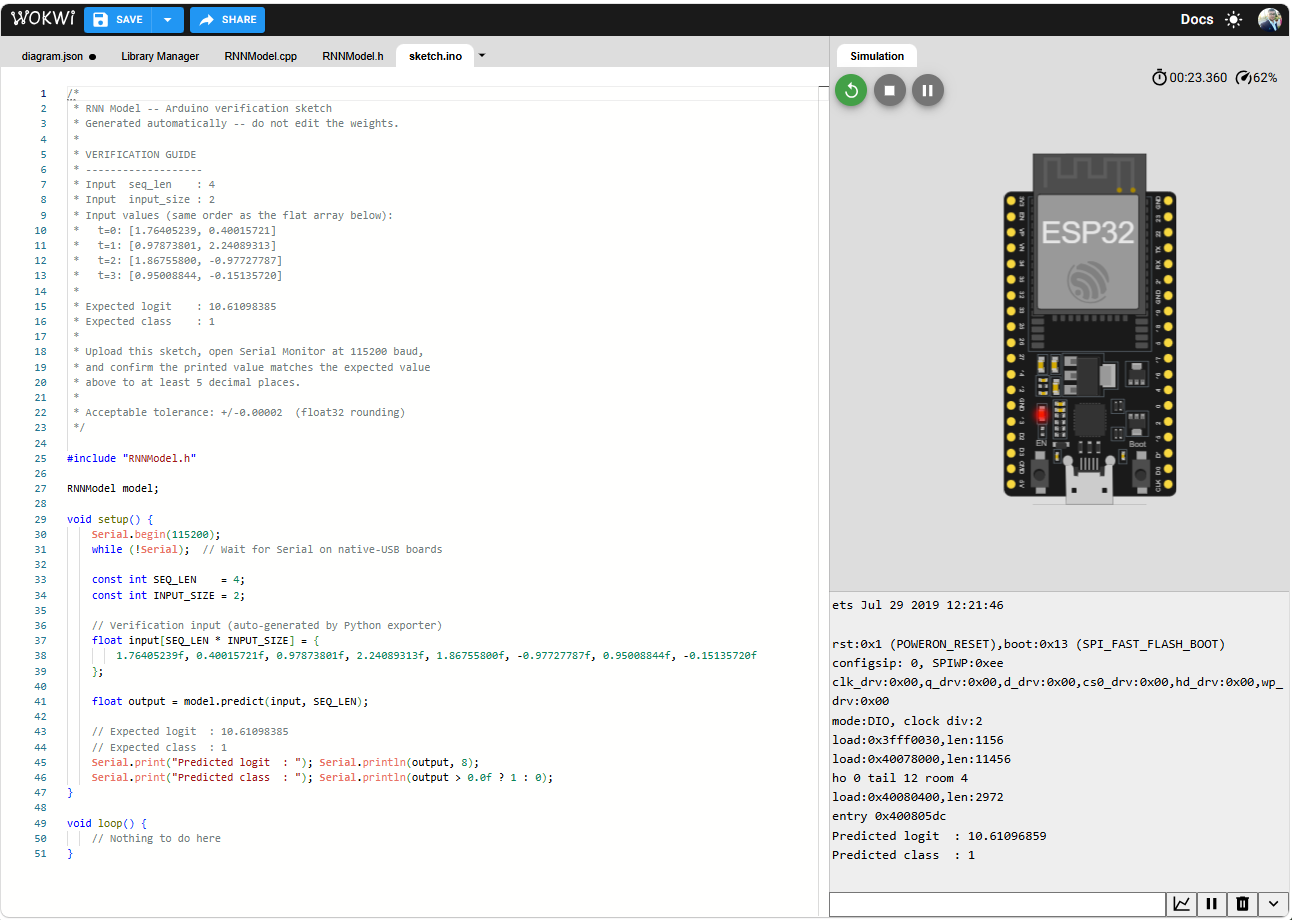Click the "const int SEQ_LEN = 4;" line
The image size is (1292, 920).
pyautogui.click(x=168, y=579)
